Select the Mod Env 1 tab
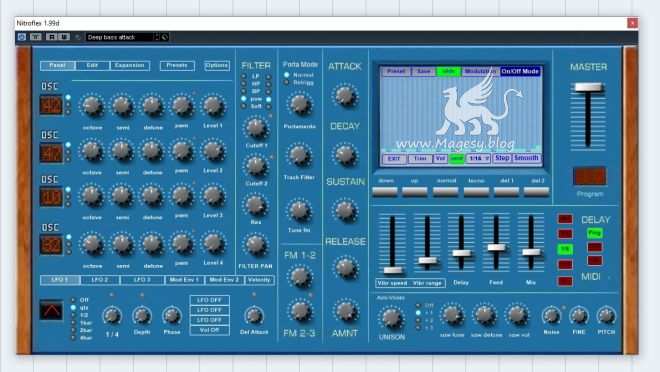Viewport: 660px width, 372px height. [184, 280]
